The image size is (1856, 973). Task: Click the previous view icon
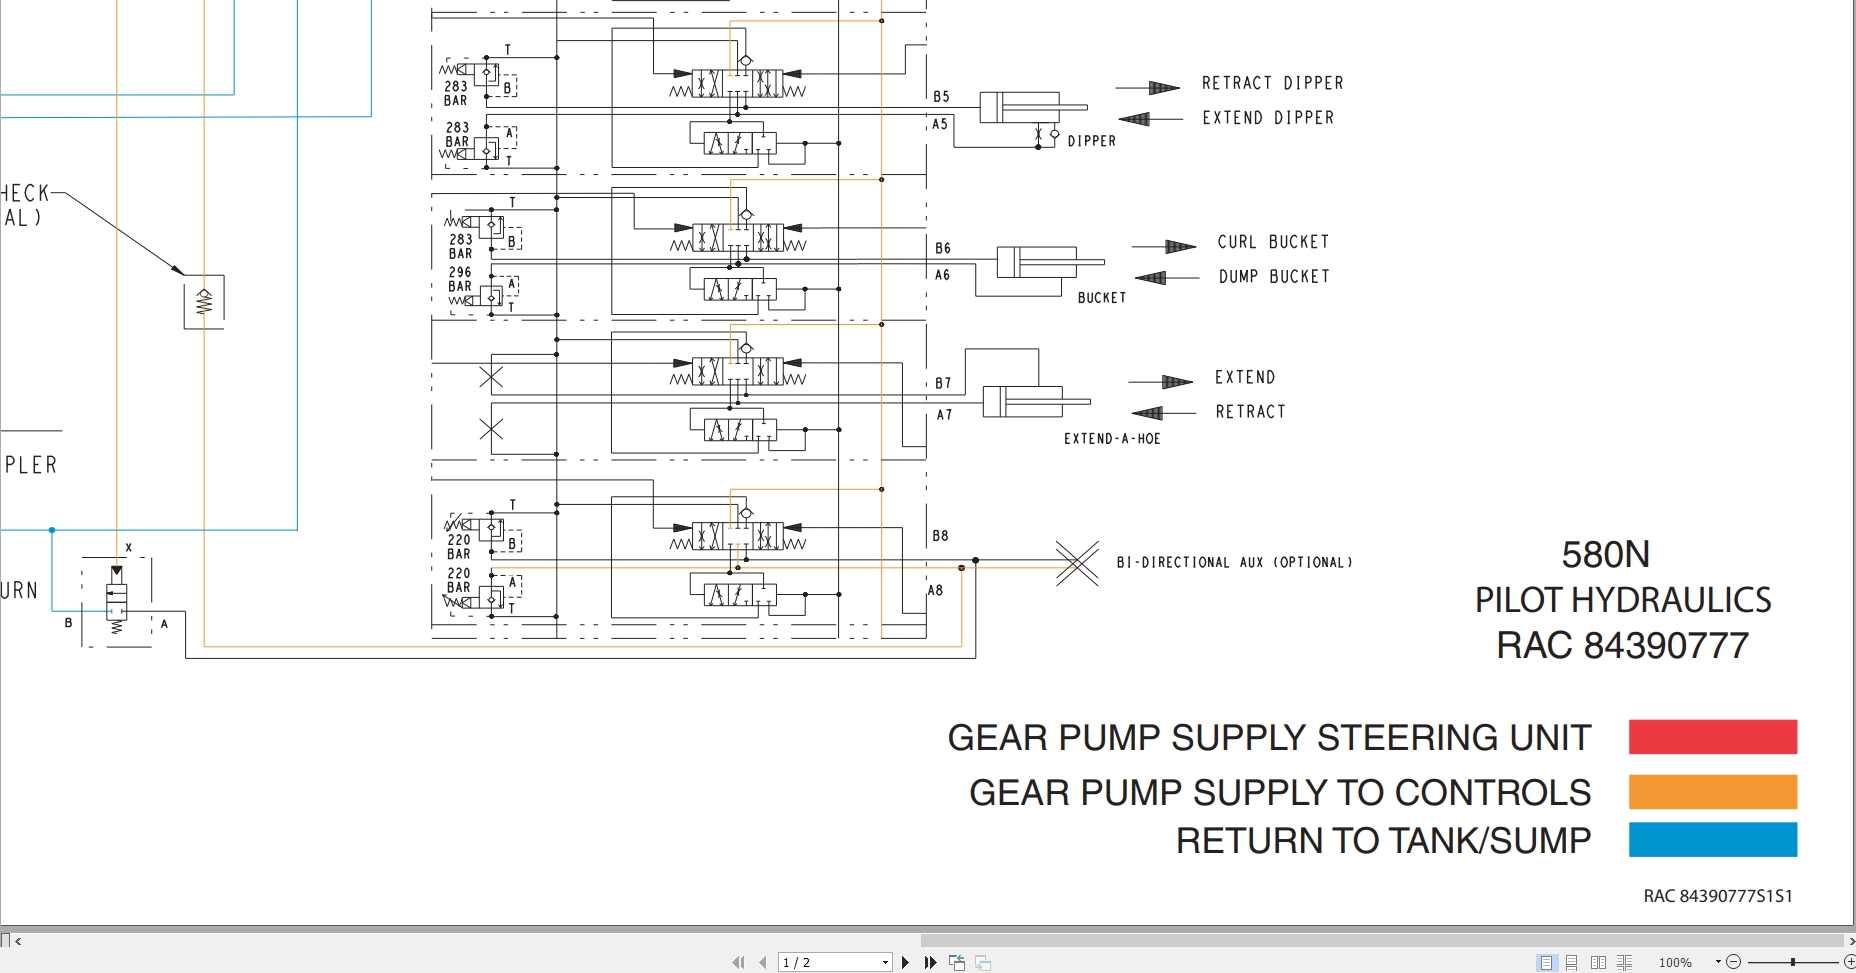[x=957, y=962]
